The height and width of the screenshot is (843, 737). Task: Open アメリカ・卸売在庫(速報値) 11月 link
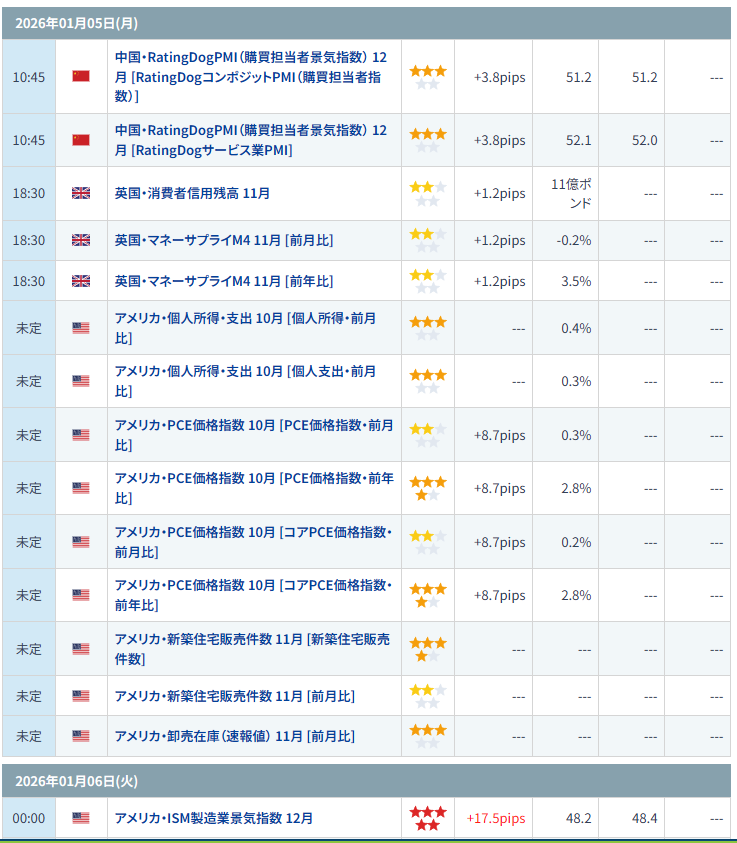point(235,736)
